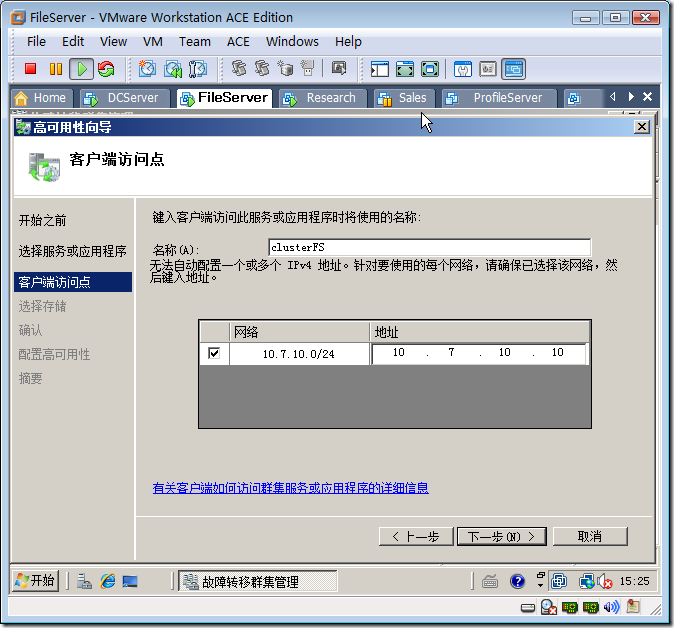Click the blue help icon in system tray
This screenshot has height=628, width=674.
[x=518, y=582]
